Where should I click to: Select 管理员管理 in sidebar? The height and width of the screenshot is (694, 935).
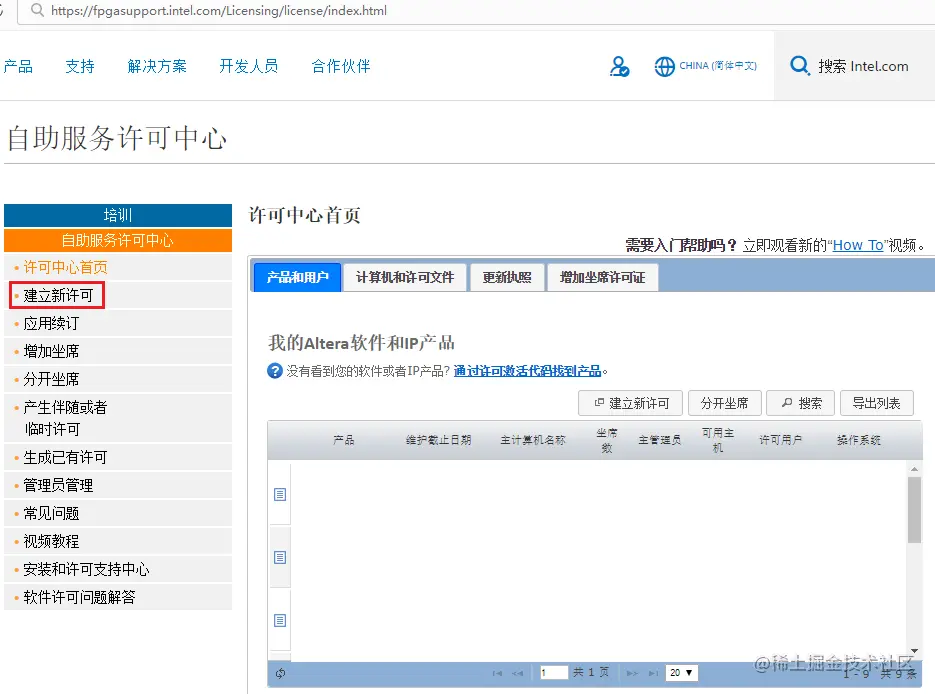tap(58, 485)
